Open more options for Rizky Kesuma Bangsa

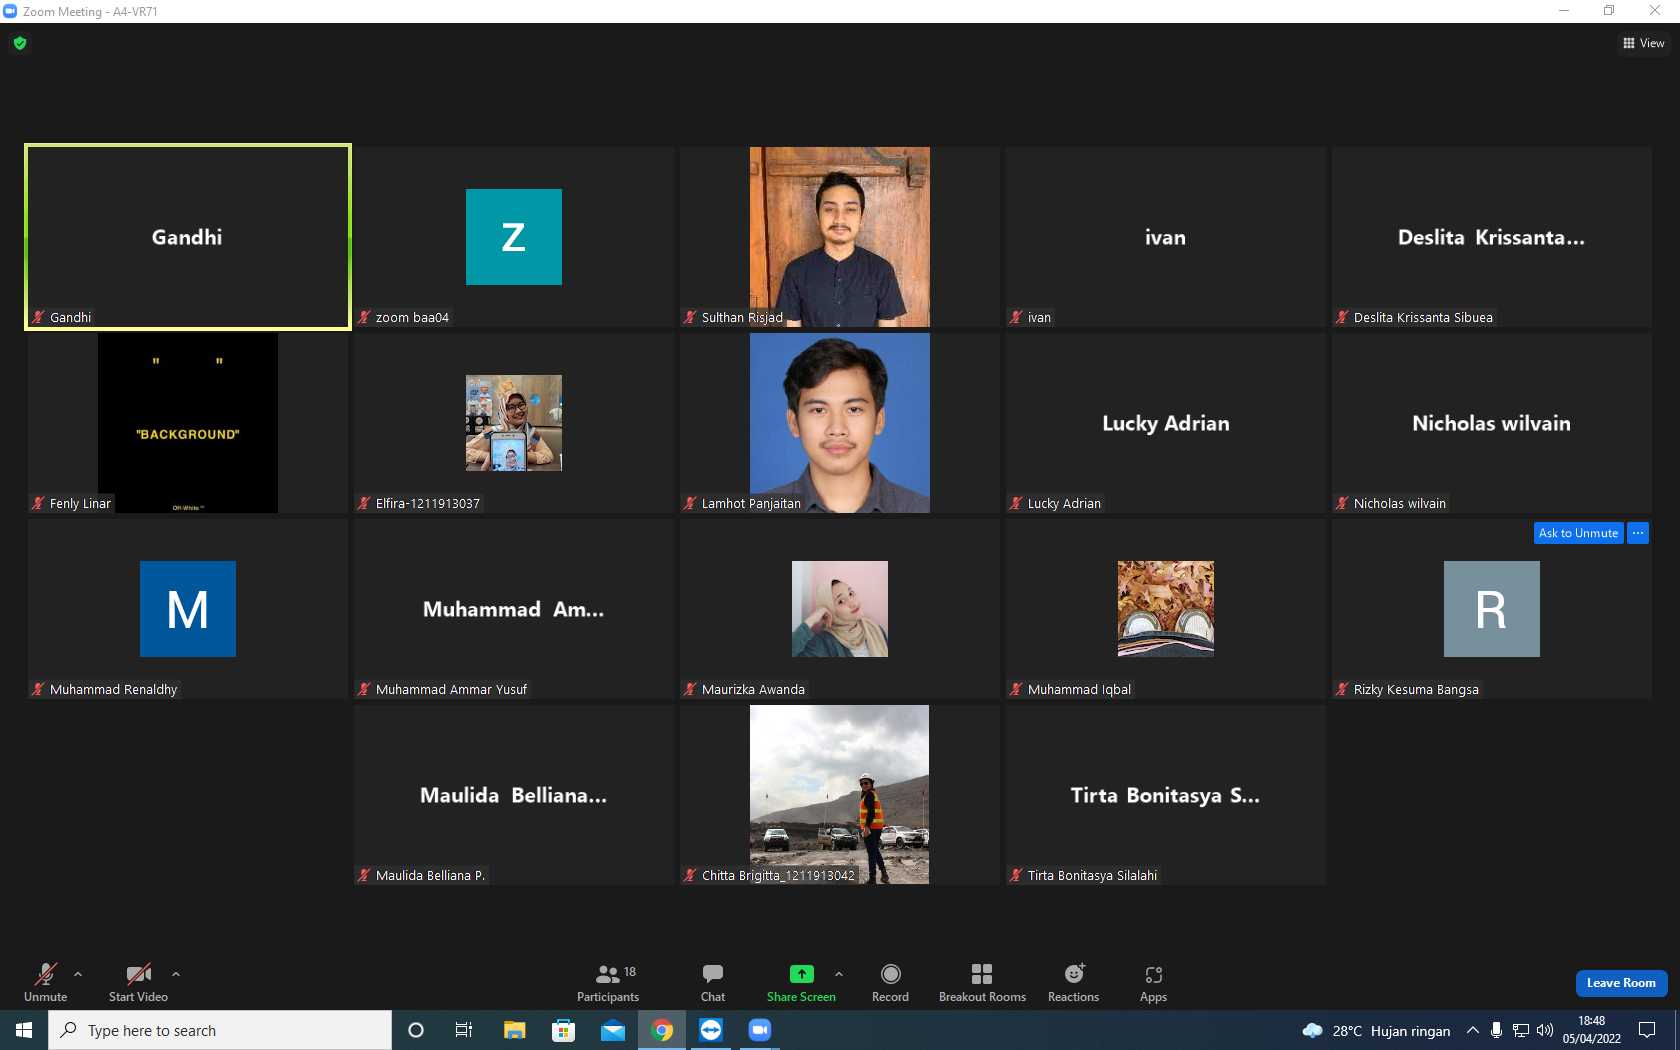tap(1638, 533)
